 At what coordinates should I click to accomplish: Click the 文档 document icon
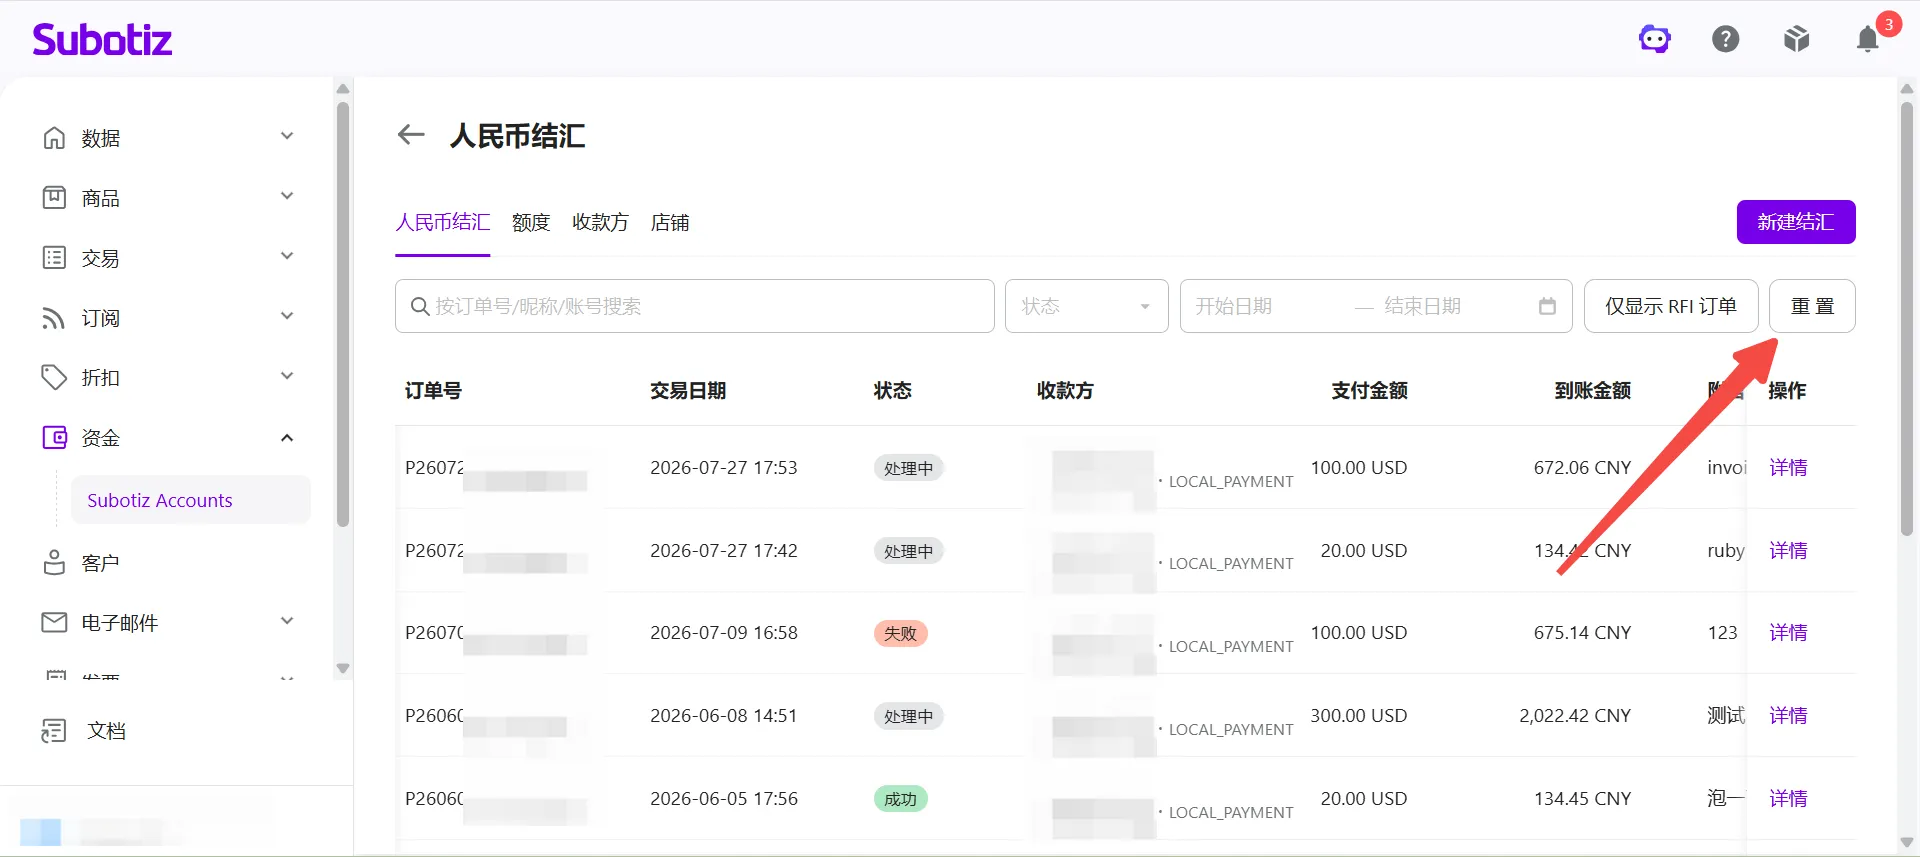(54, 730)
